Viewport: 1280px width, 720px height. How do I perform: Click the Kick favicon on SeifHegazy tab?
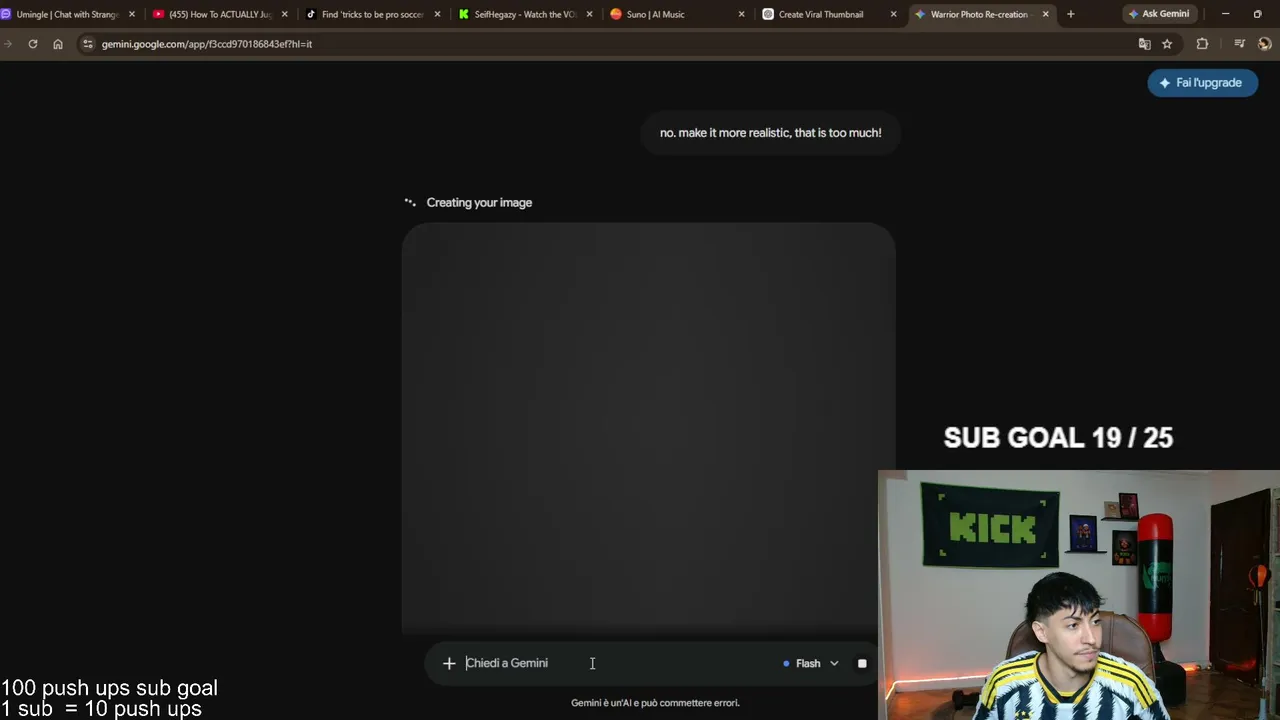click(x=464, y=14)
